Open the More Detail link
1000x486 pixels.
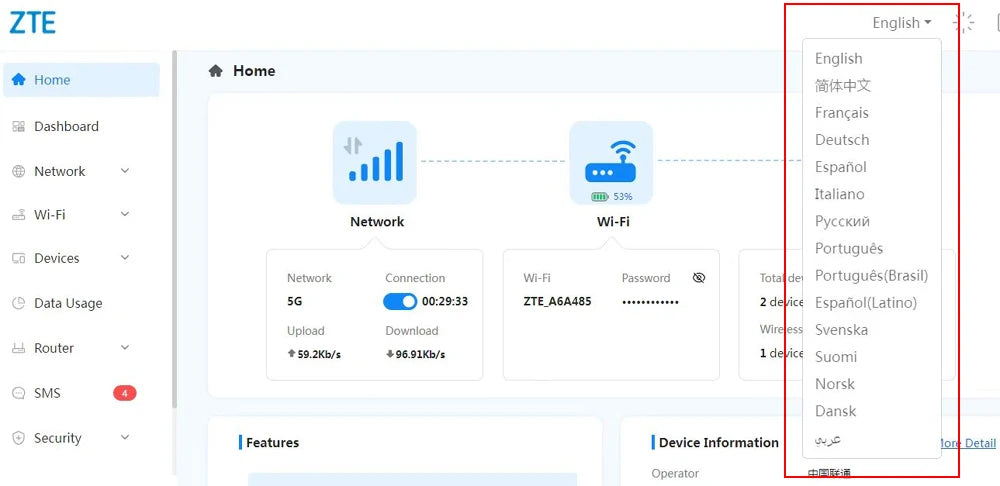pos(967,443)
